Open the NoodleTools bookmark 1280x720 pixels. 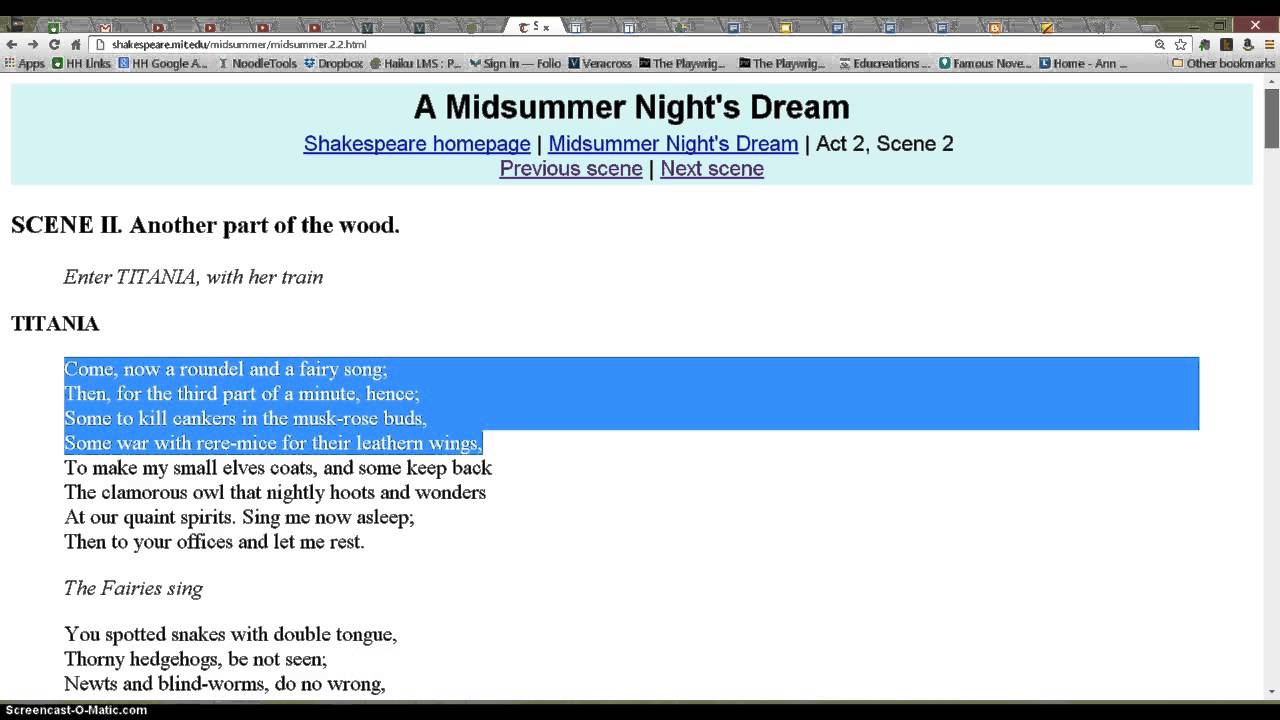[x=258, y=63]
